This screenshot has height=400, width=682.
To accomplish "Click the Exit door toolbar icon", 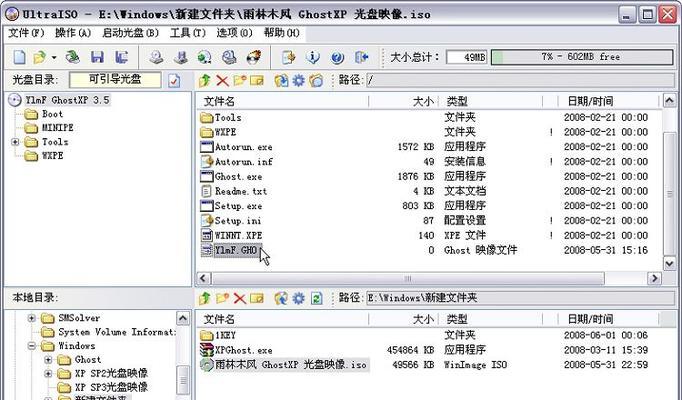I will point(361,57).
